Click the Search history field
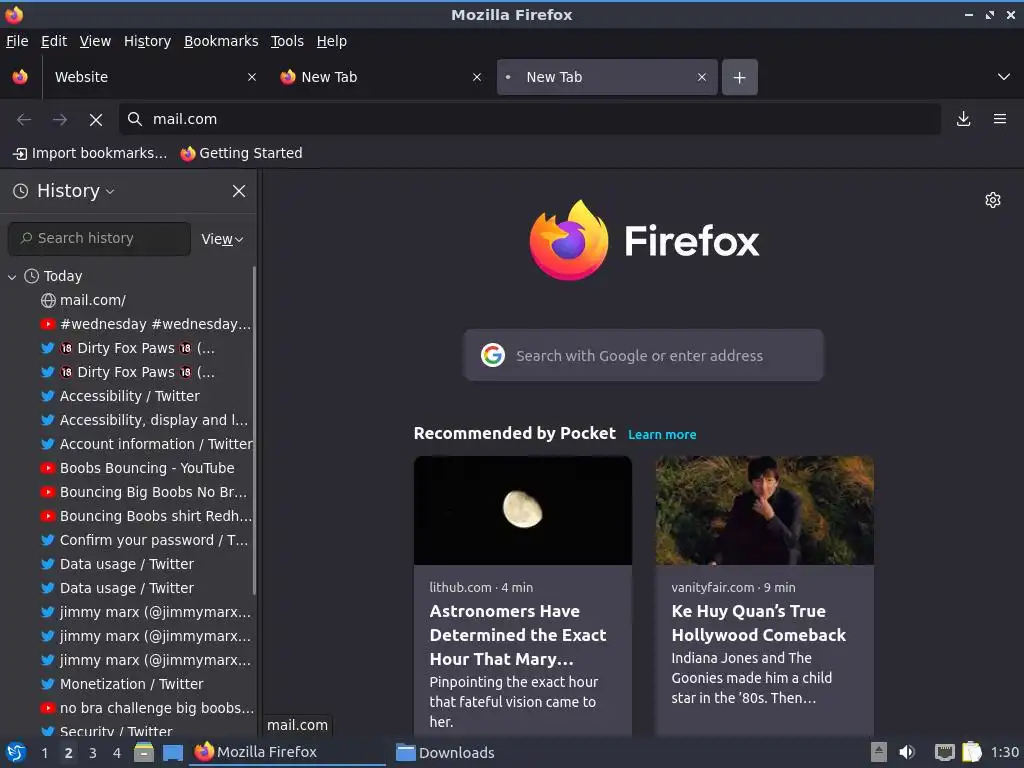Screen dimensions: 1024x768 pos(99,238)
